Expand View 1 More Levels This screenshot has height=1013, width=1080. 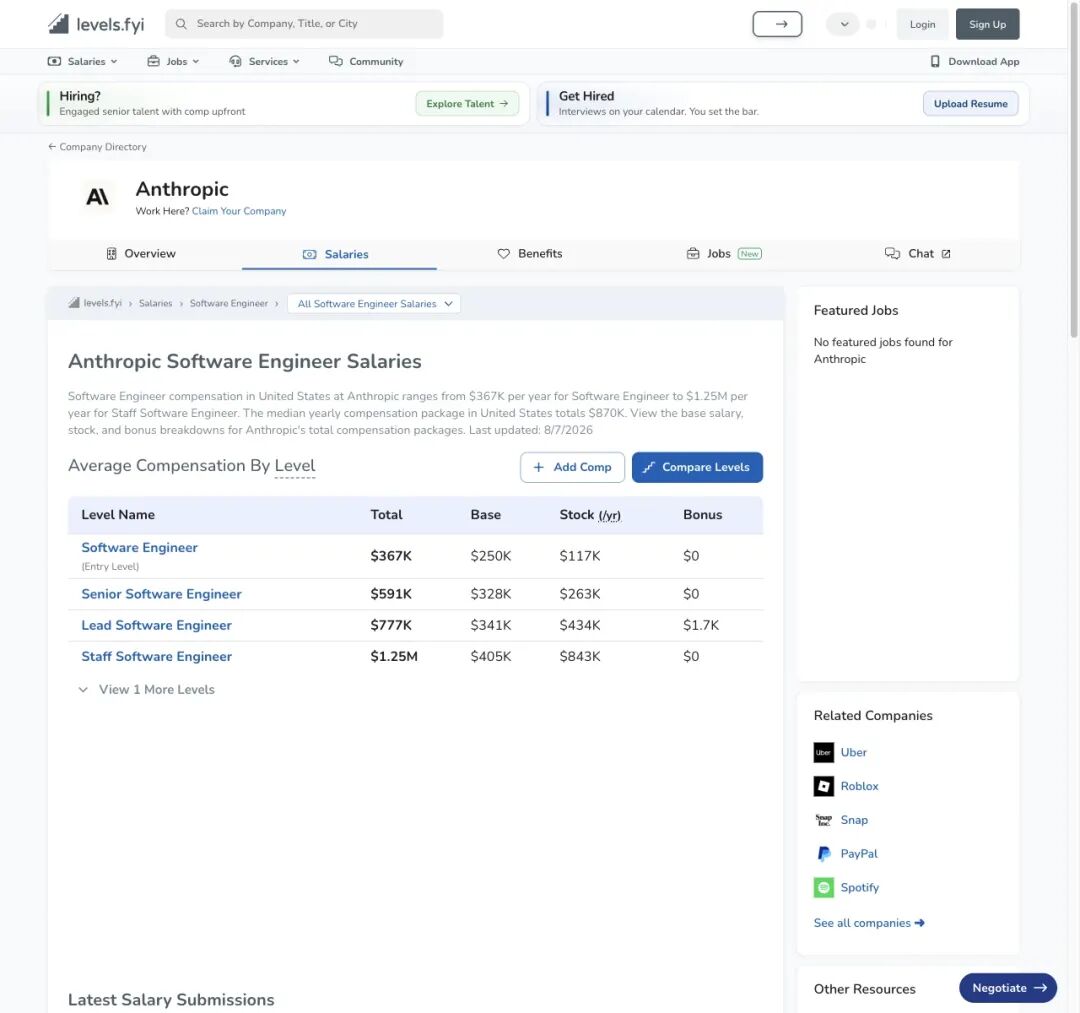point(146,690)
